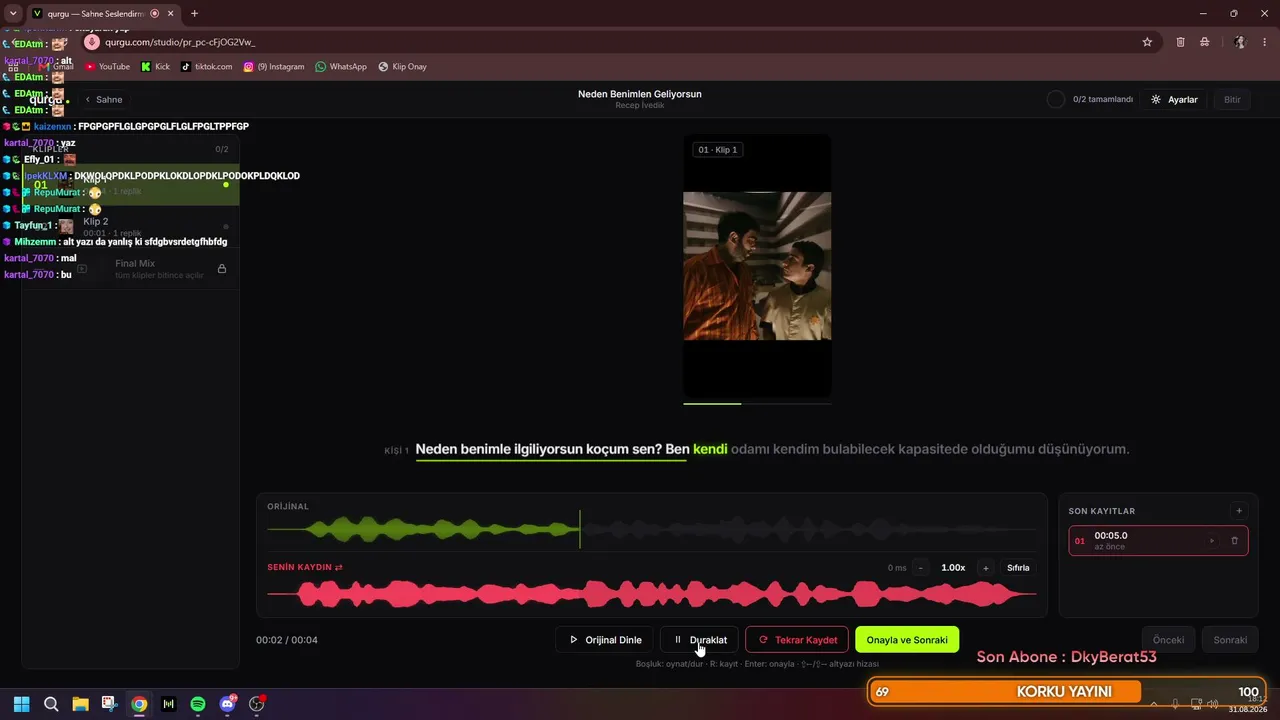Open the Klip Onay bookmark
The width and height of the screenshot is (1280, 720).
pos(402,67)
